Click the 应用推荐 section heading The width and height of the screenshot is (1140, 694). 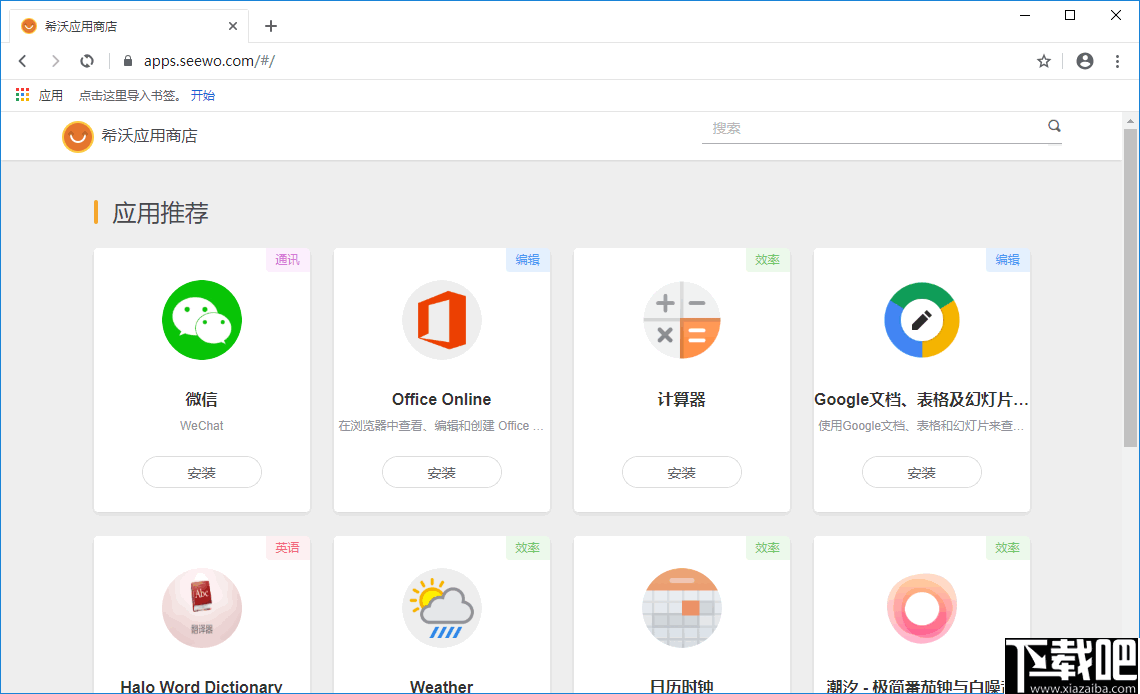[x=160, y=213]
